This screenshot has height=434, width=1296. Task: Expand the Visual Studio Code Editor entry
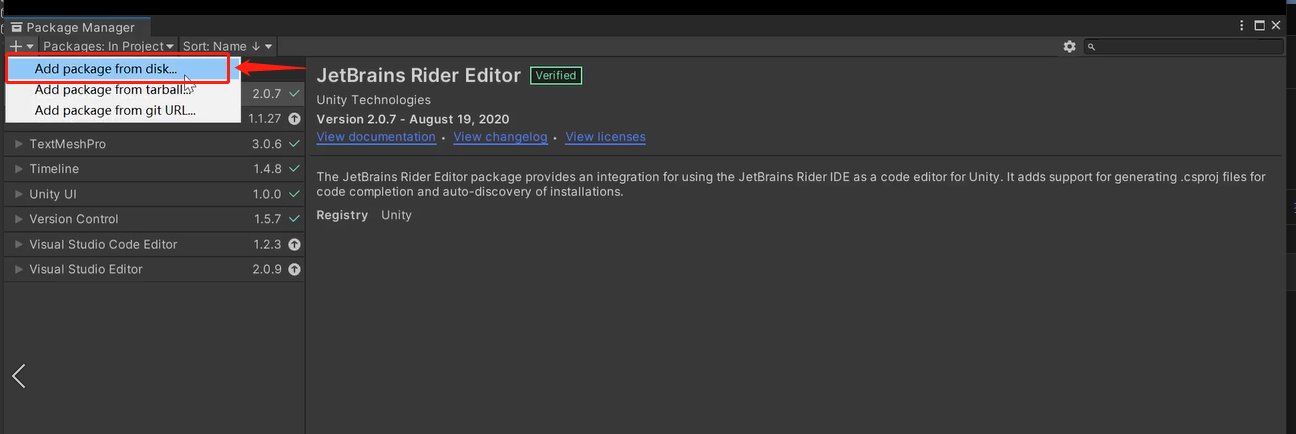[x=18, y=244]
